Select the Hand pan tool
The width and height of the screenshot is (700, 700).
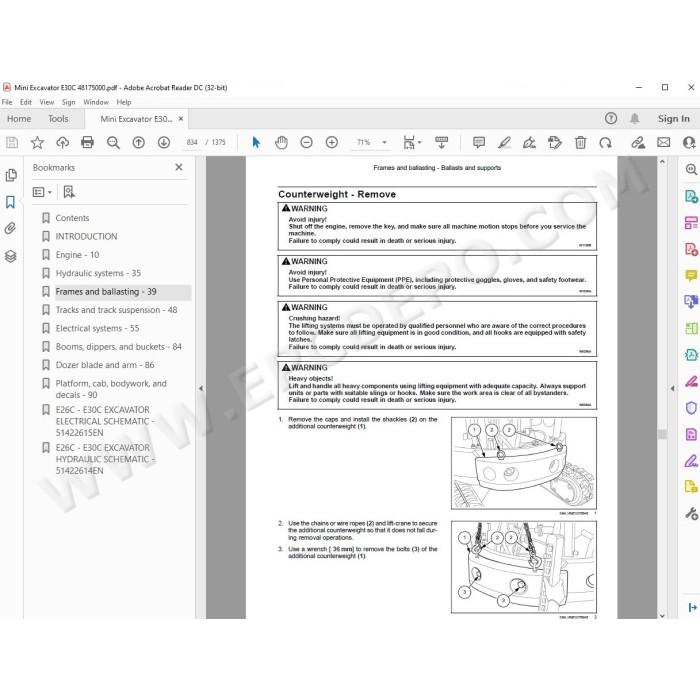281,142
